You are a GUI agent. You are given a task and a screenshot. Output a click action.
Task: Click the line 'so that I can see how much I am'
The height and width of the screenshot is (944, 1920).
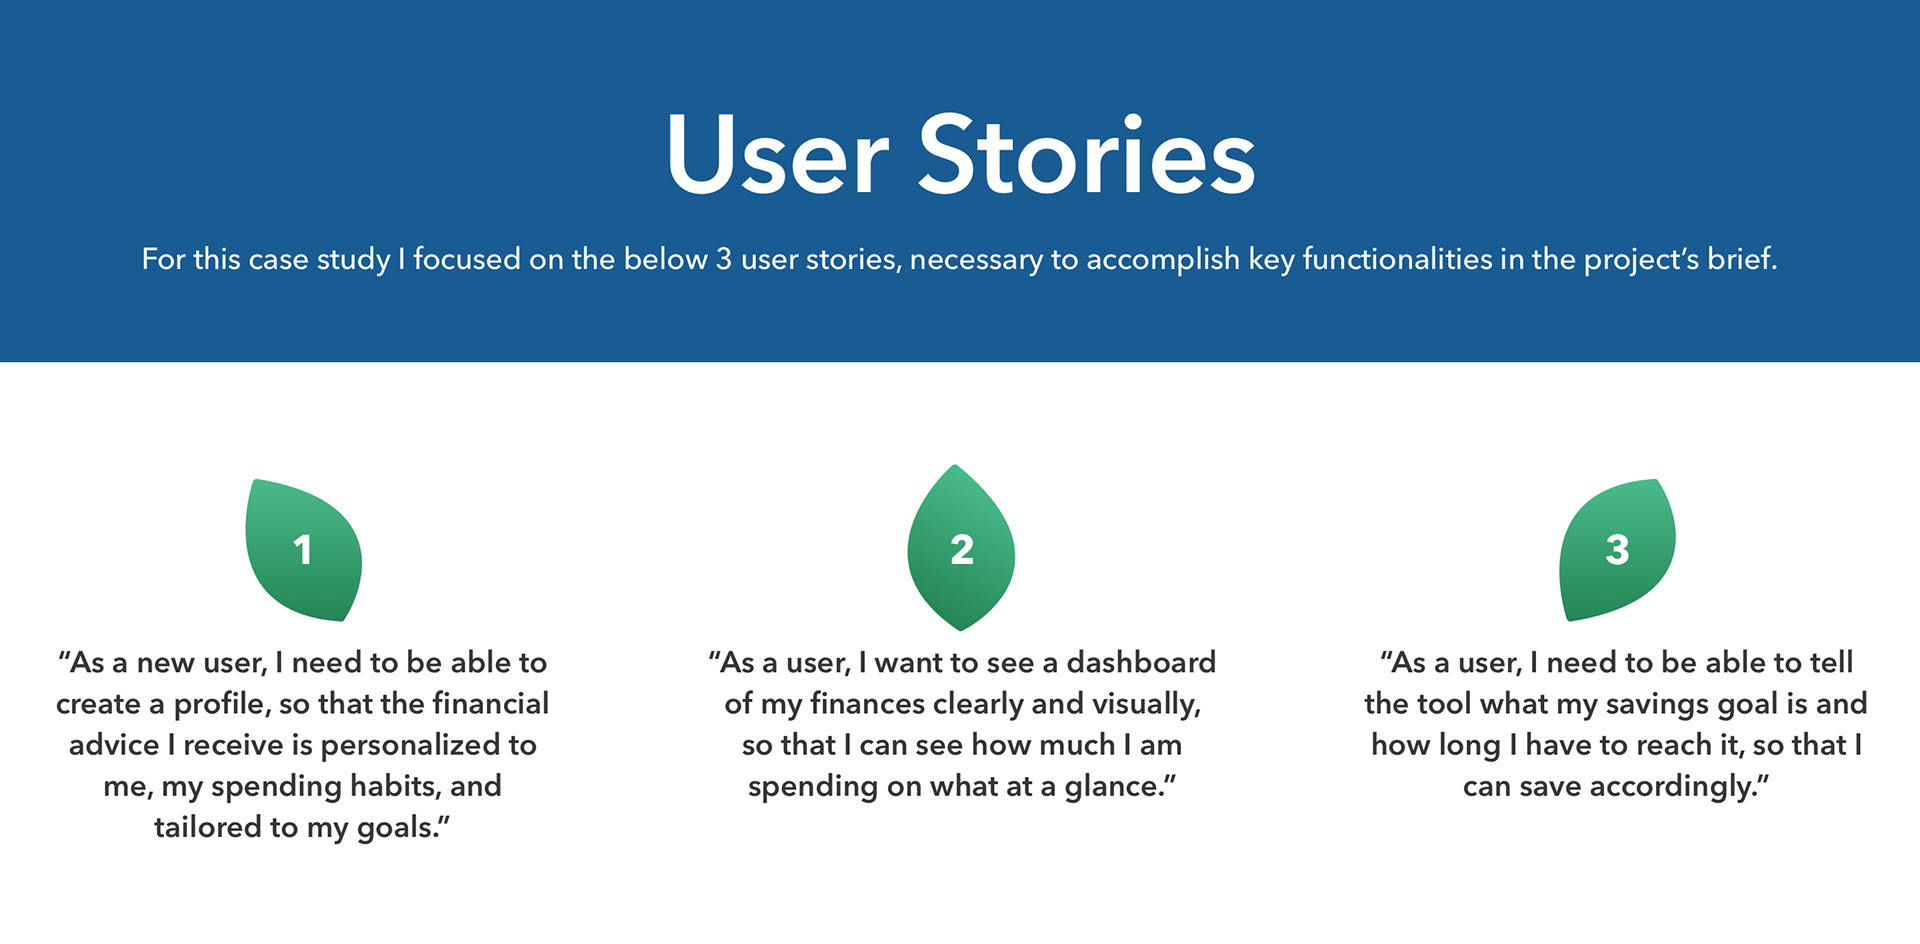[x=961, y=745]
